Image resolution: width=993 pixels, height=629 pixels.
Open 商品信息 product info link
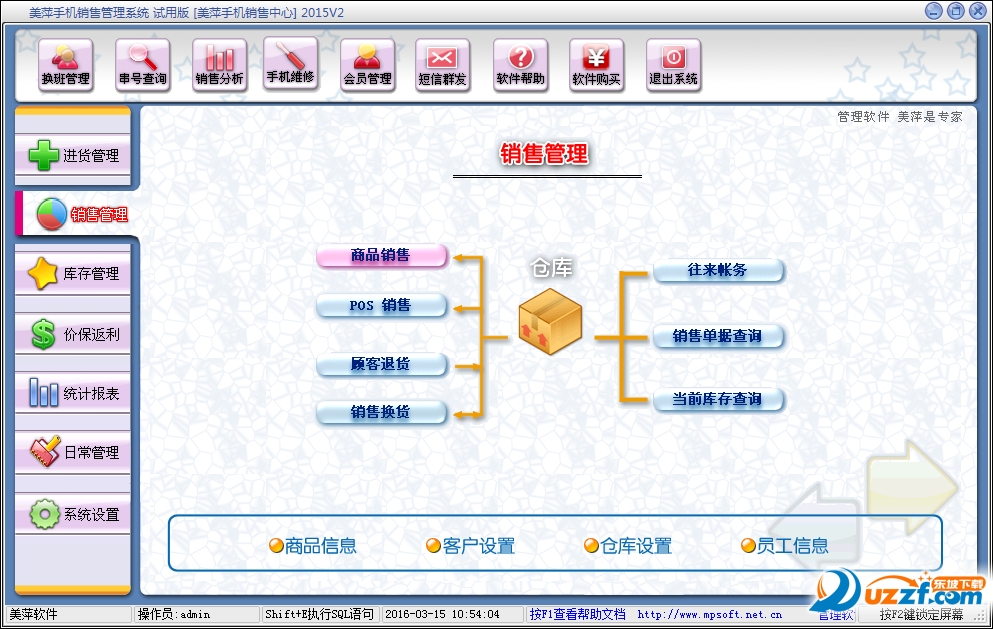(313, 545)
